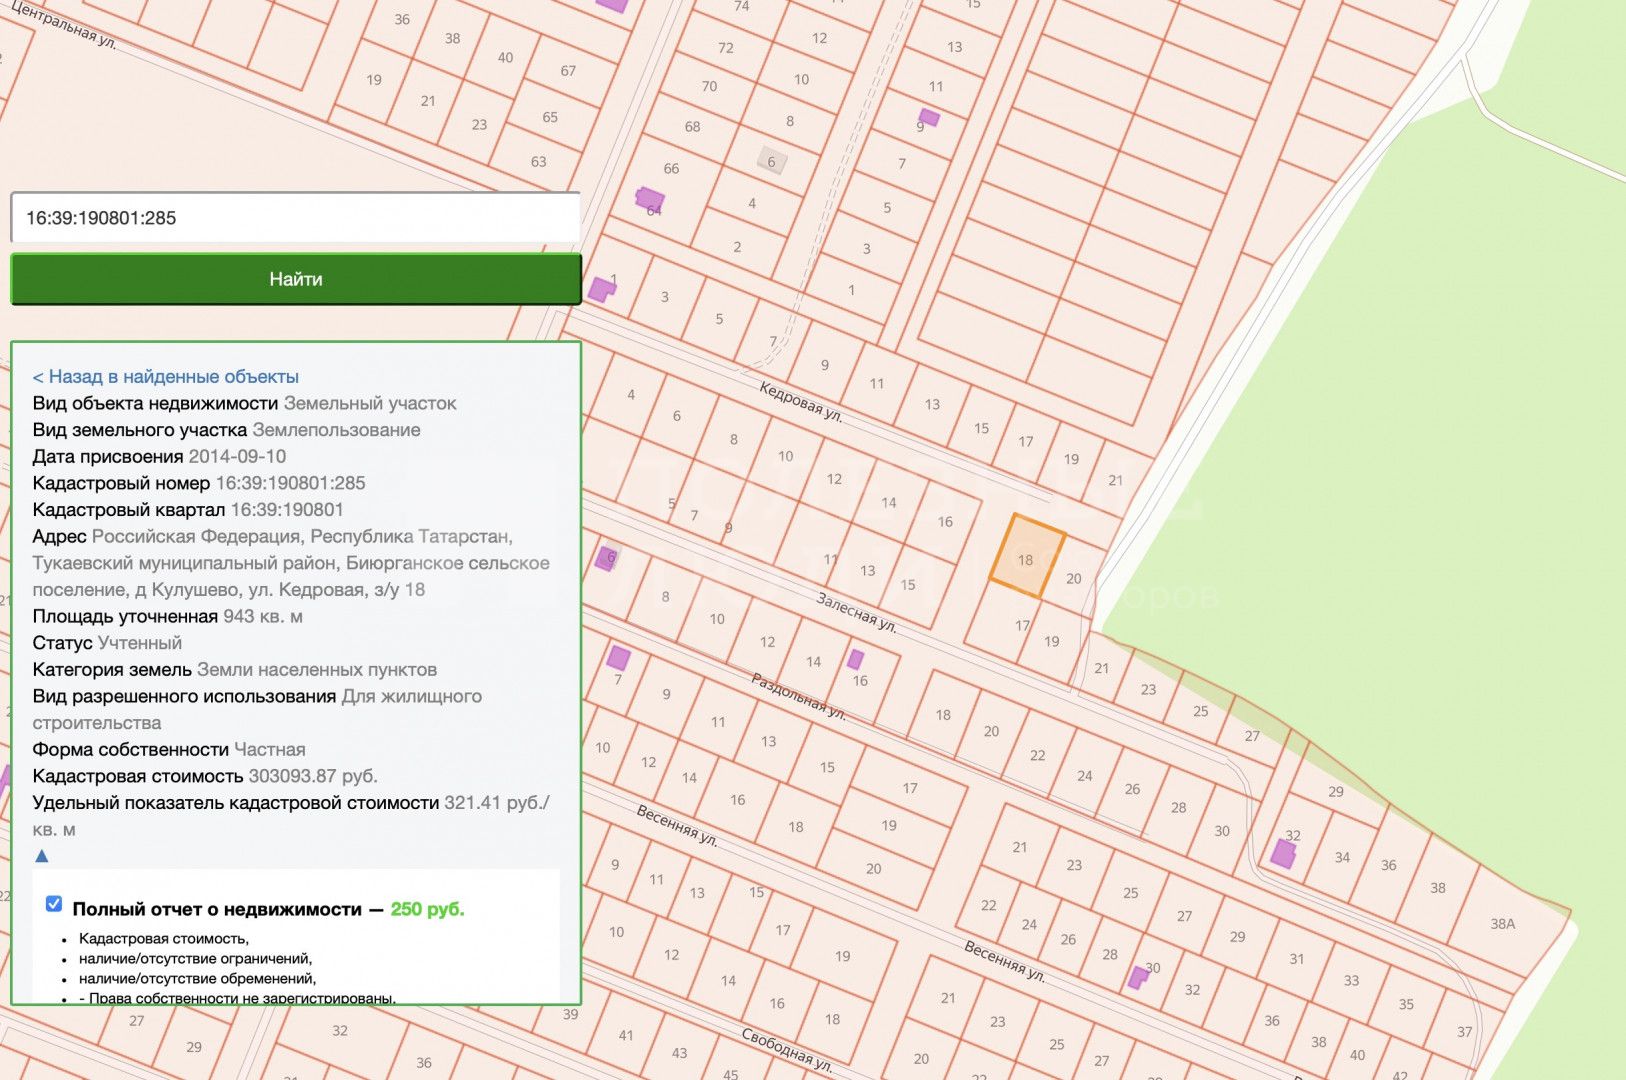Screen dimensions: 1626x1080
Task: Select parcel numbered 72
Action: coord(726,48)
